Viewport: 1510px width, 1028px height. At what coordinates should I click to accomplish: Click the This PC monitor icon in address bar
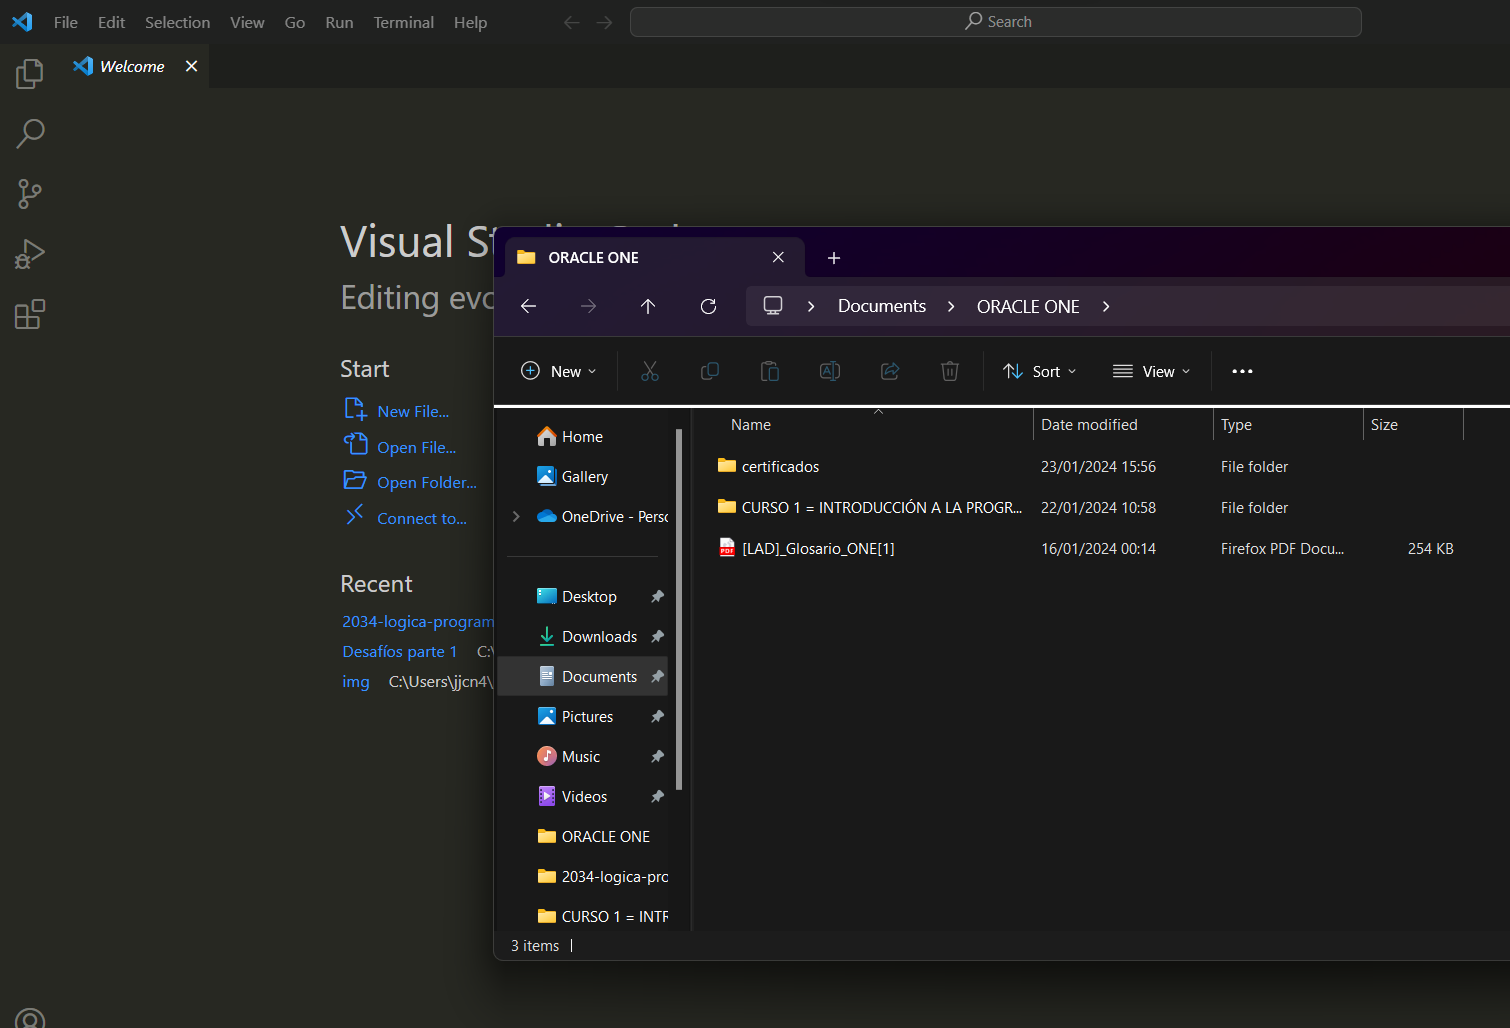773,306
